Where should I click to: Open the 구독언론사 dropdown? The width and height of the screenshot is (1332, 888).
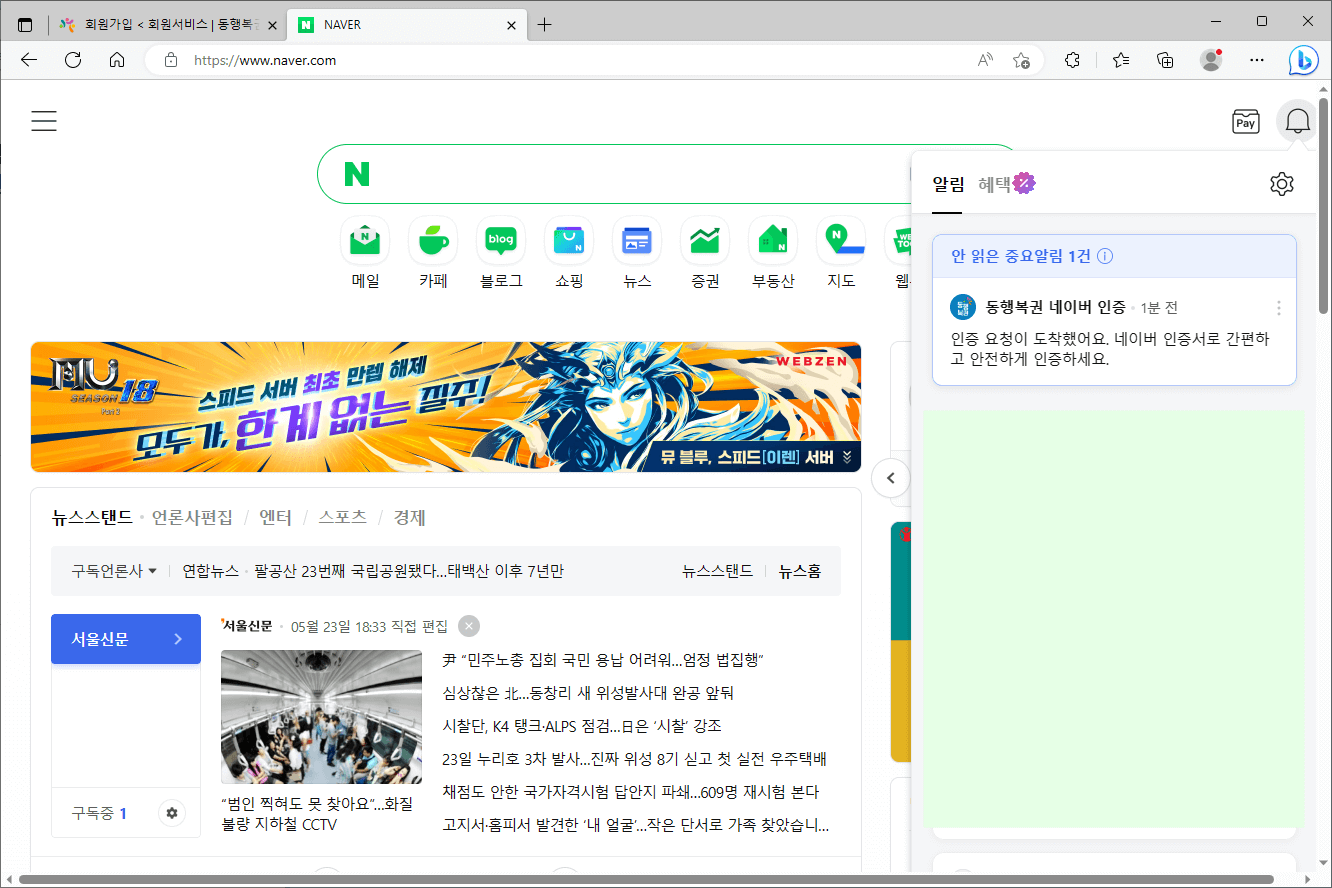pos(111,570)
